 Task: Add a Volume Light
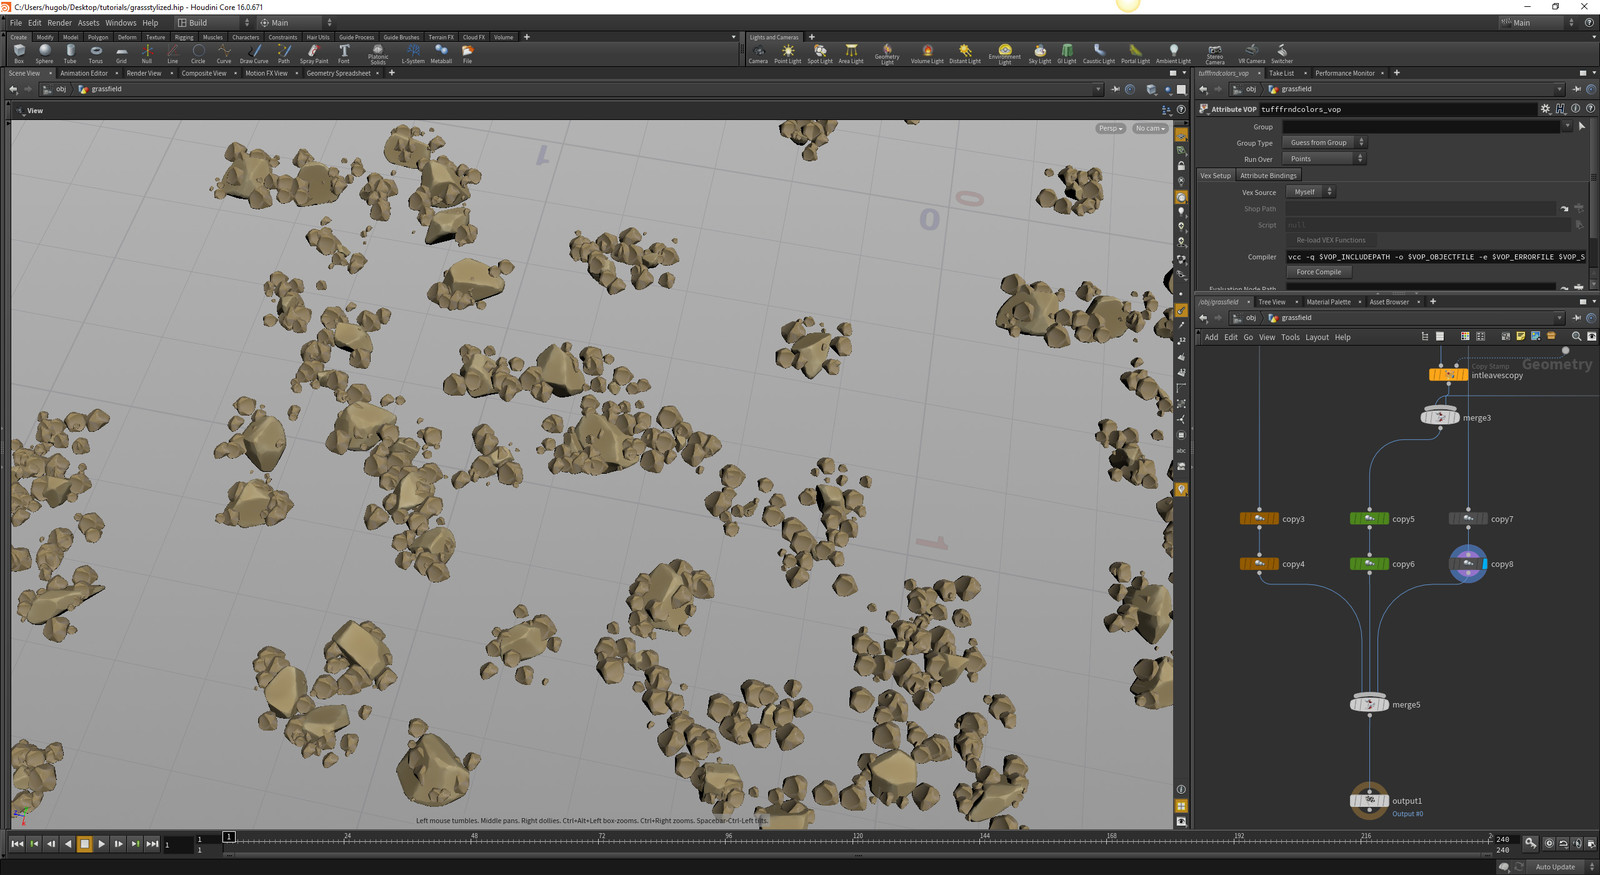[x=927, y=53]
